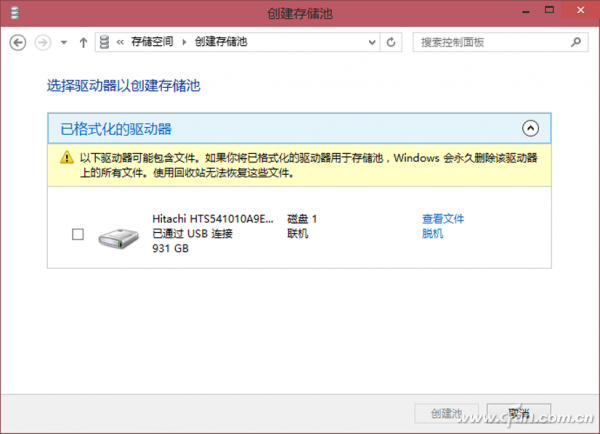This screenshot has height=434, width=600.
Task: Click the search magnifier icon
Action: click(576, 42)
